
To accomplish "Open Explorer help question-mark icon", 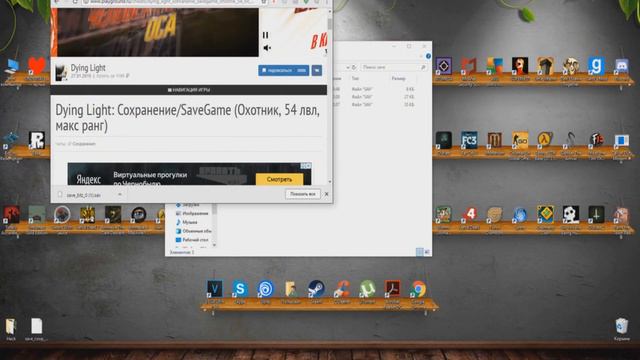I will 428,56.
